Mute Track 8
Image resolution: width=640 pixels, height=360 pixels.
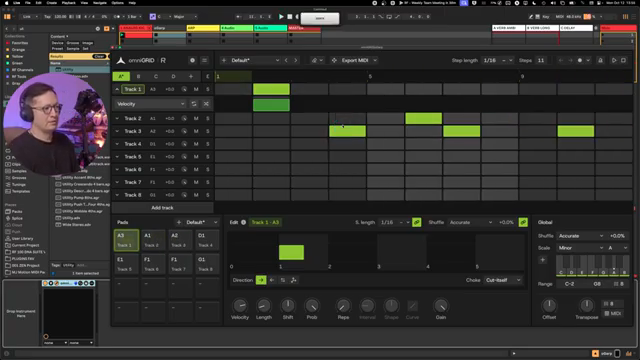196,195
